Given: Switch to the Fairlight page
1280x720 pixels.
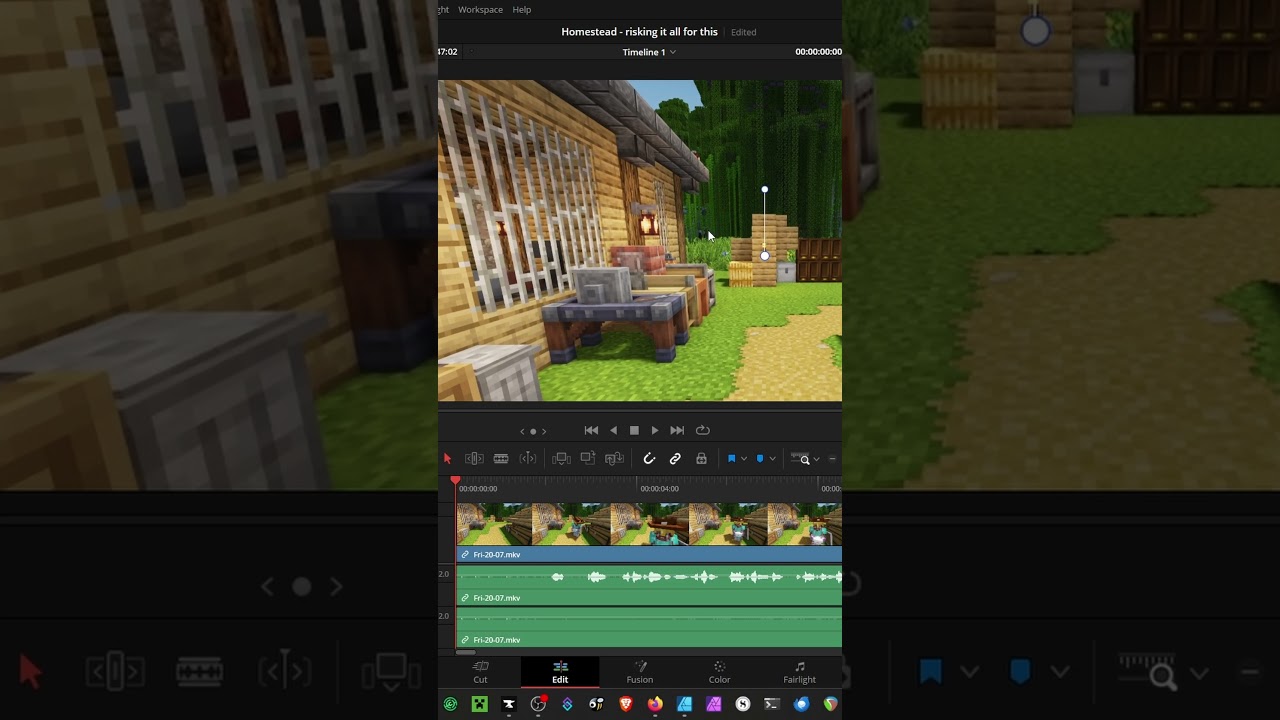Looking at the screenshot, I should coord(799,672).
